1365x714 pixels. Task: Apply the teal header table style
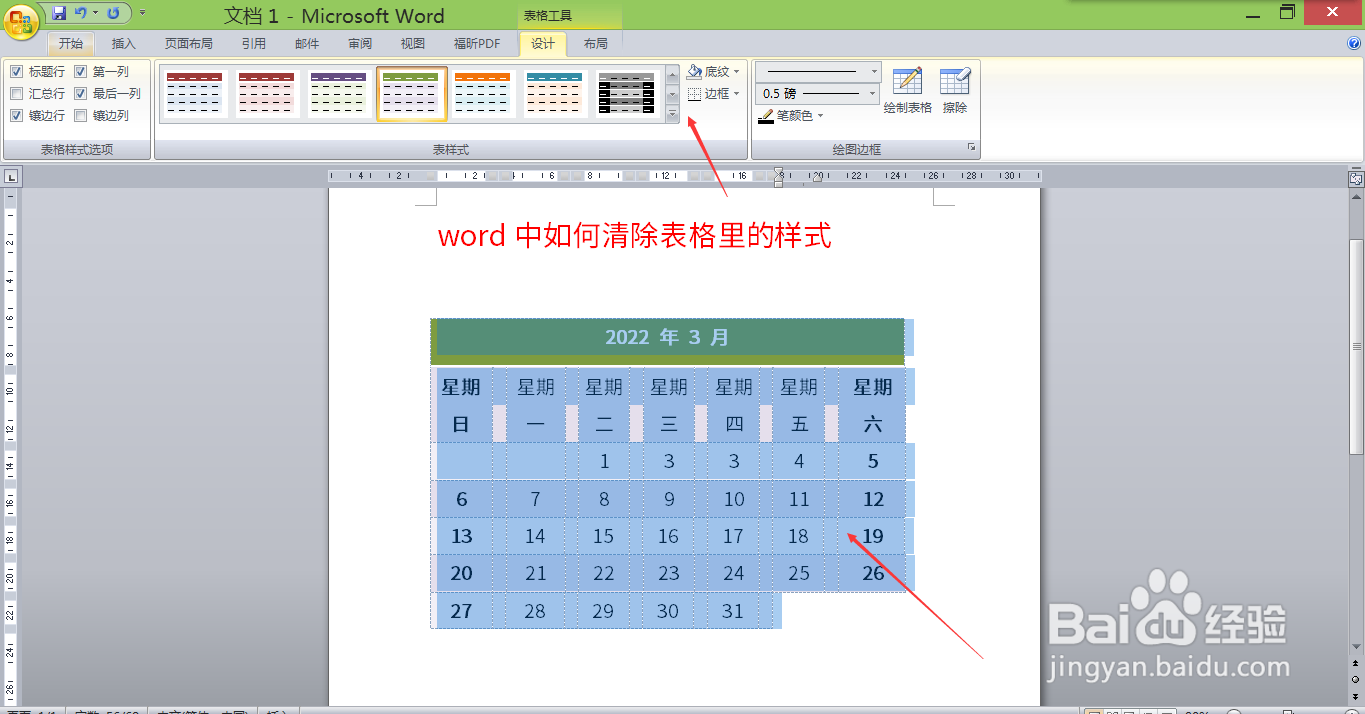[555, 94]
